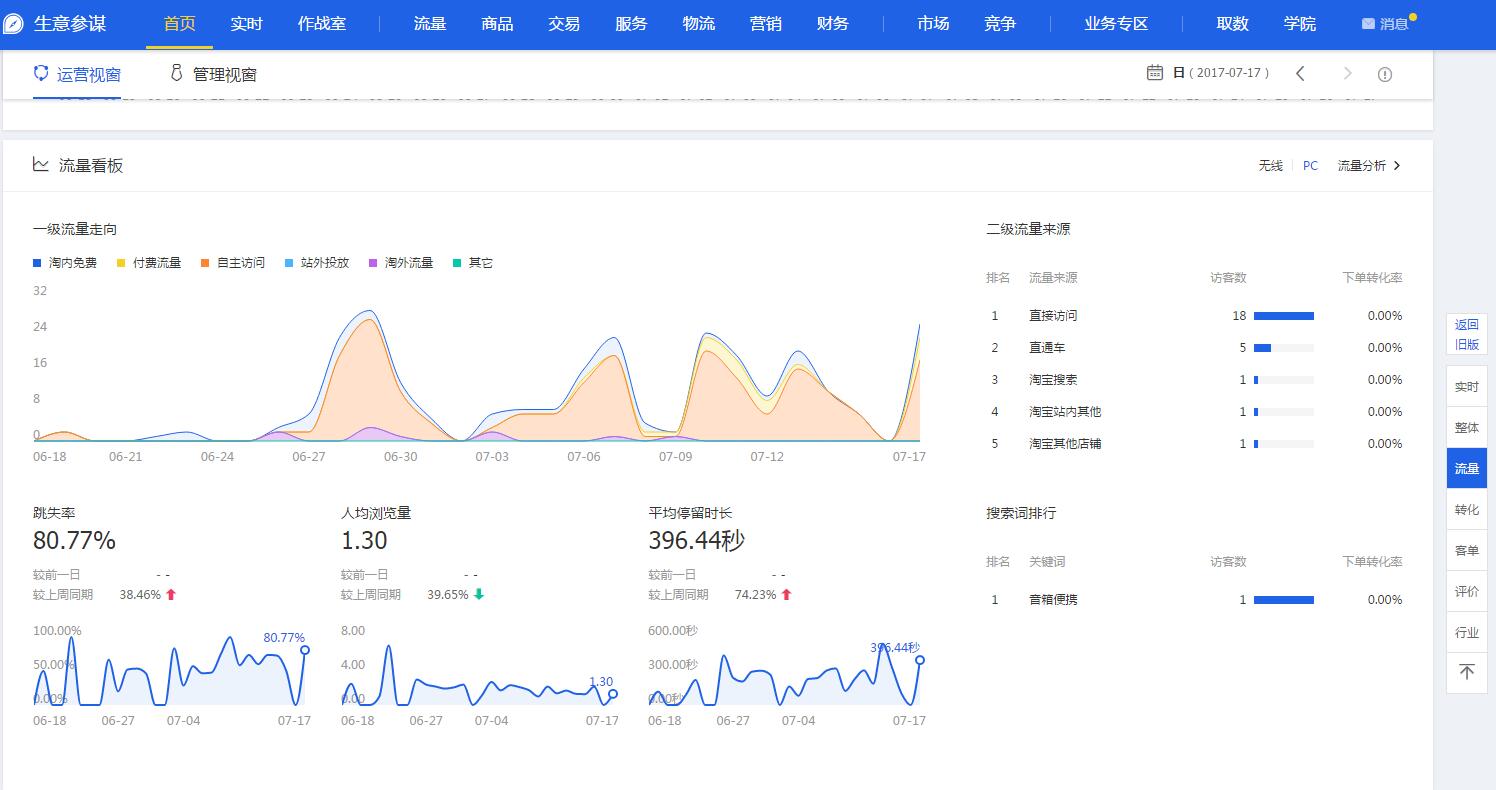Open the 转化 section from the right sidebar
This screenshot has width=1496, height=790.
coord(1466,509)
